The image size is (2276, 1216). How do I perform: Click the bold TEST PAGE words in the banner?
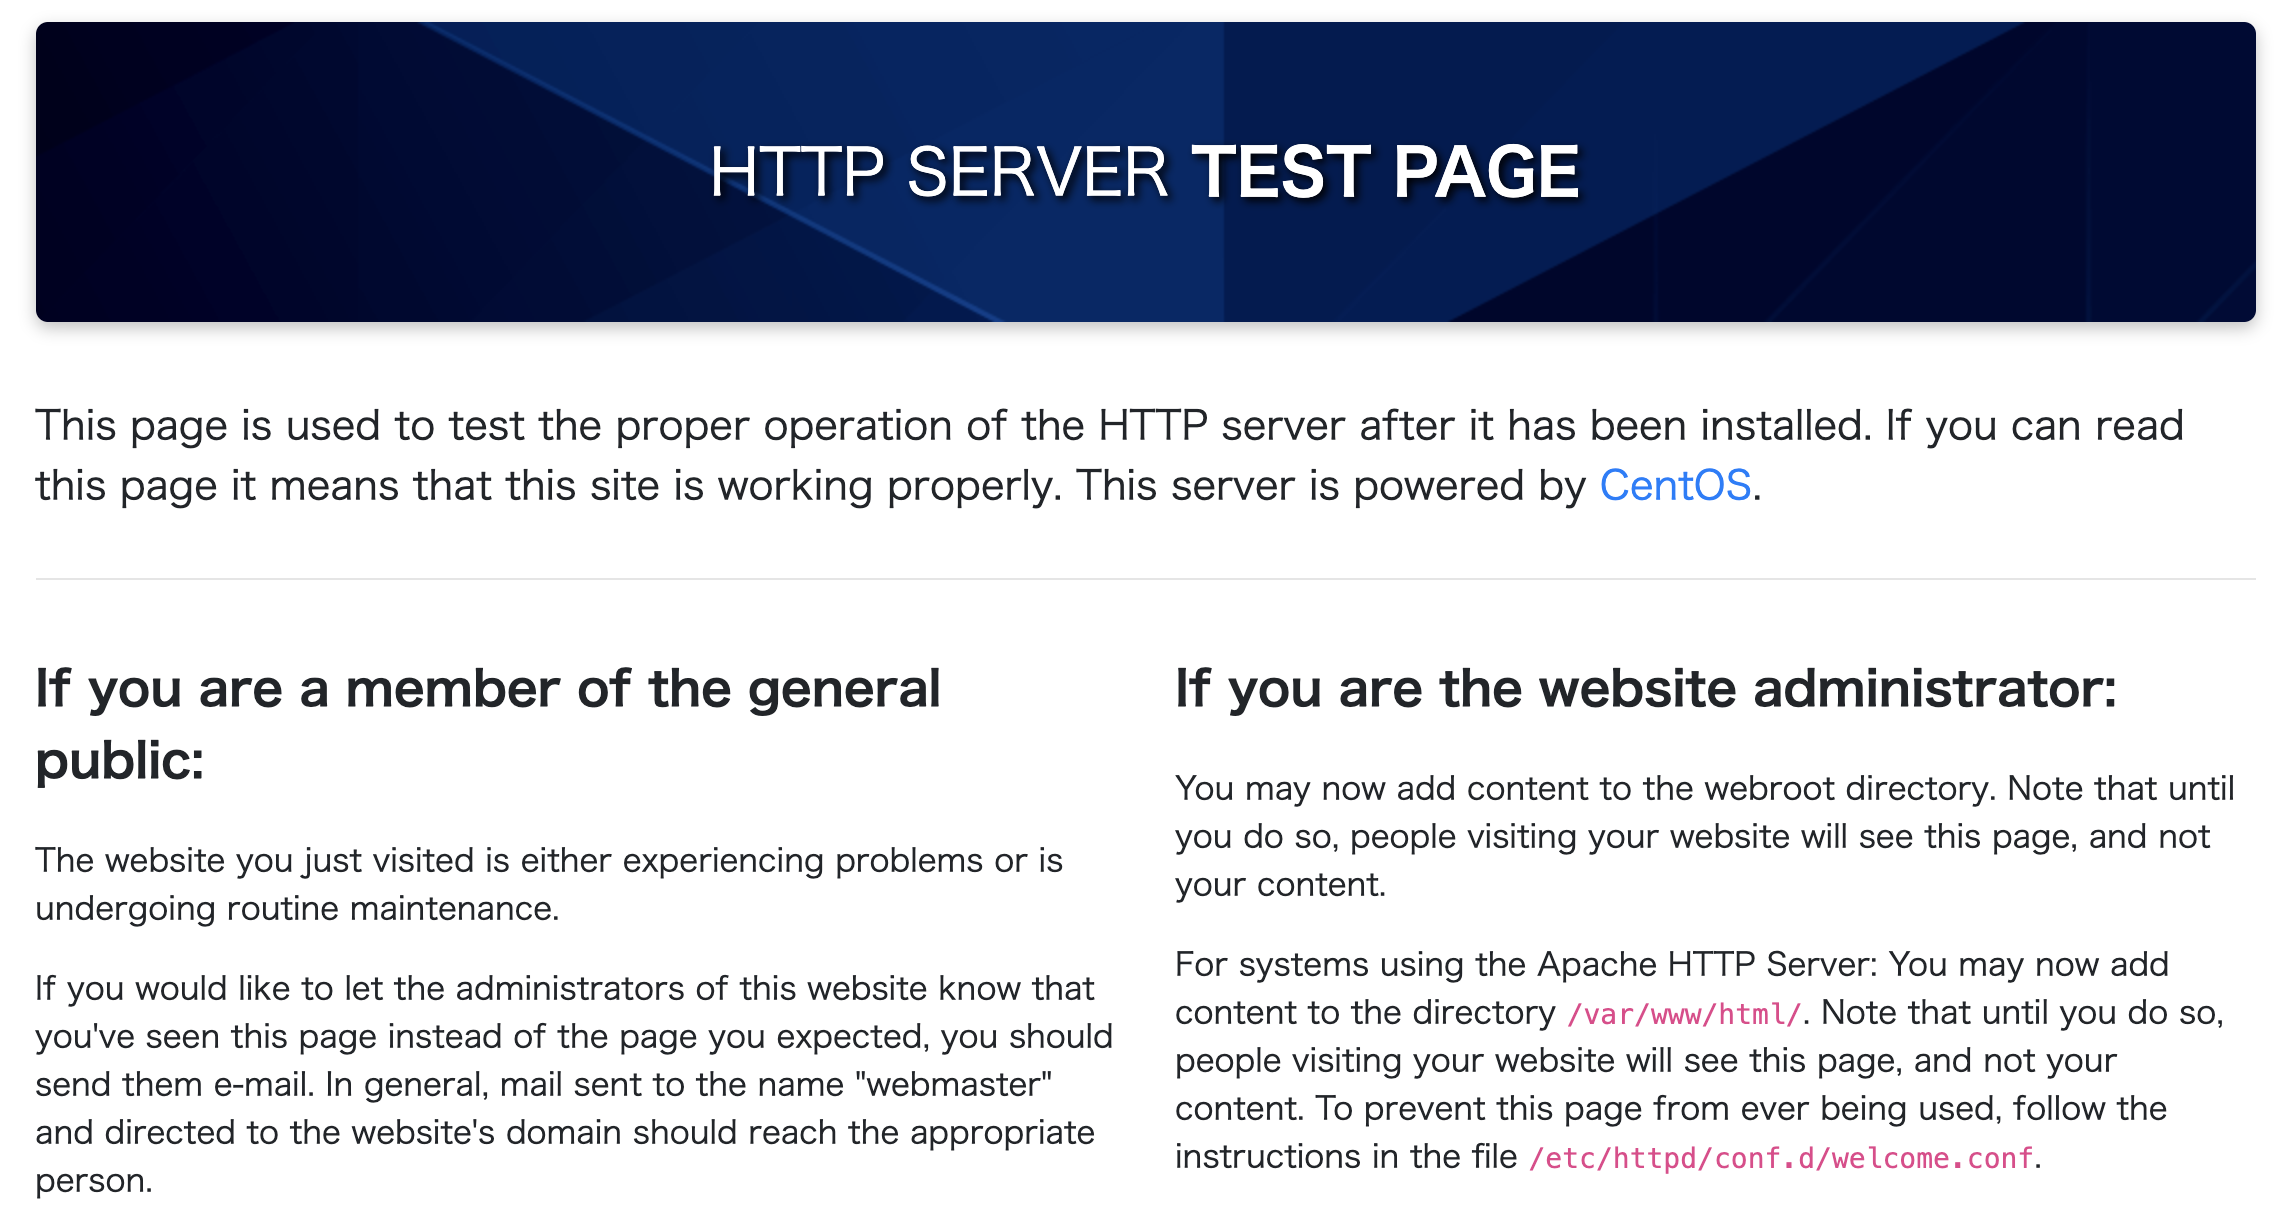[1385, 172]
